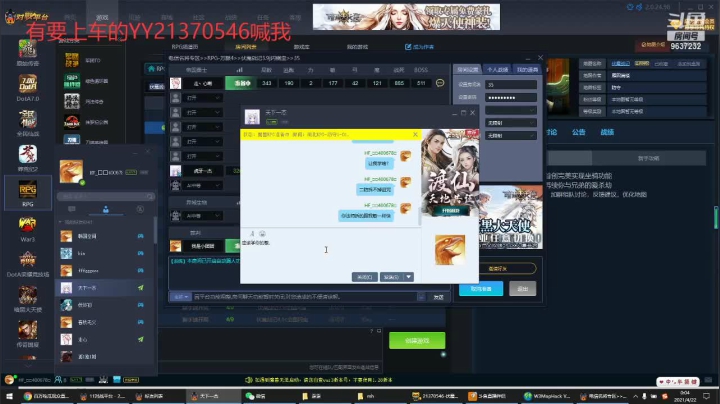Open the channel dropdown left of room chat input
720x404 pixels.
[x=180, y=297]
